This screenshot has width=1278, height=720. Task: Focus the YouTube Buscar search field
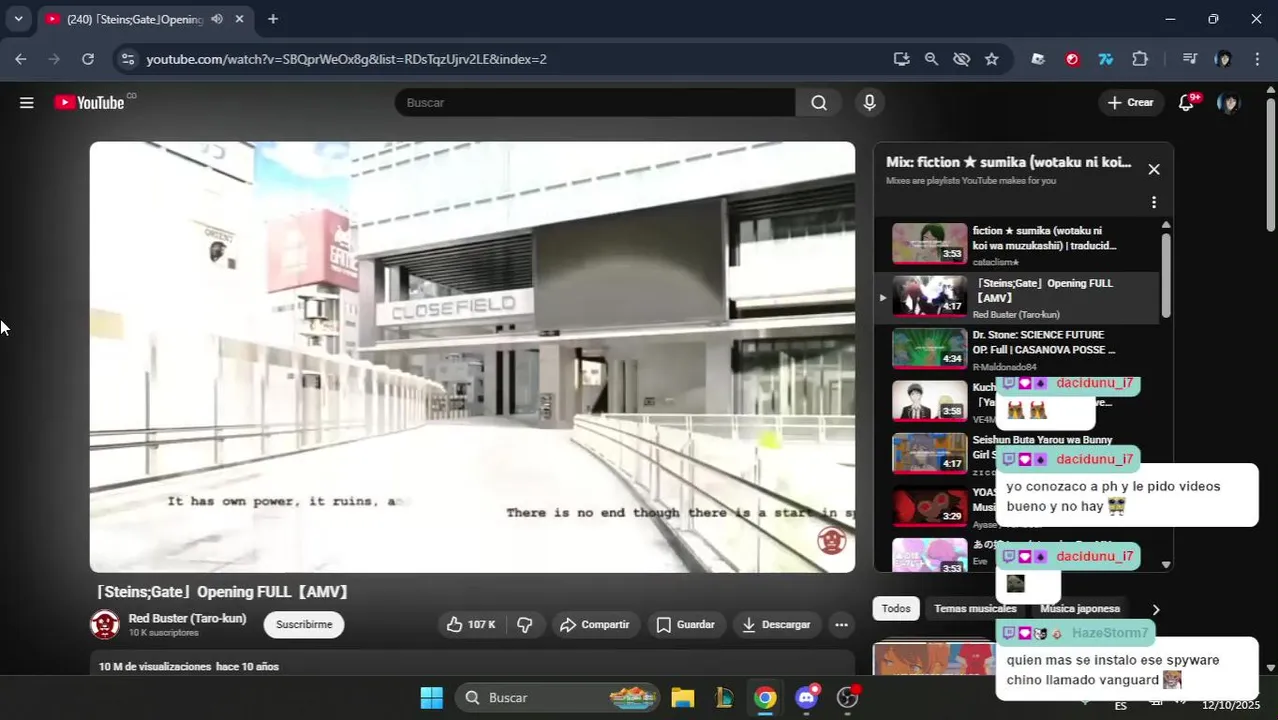[595, 102]
